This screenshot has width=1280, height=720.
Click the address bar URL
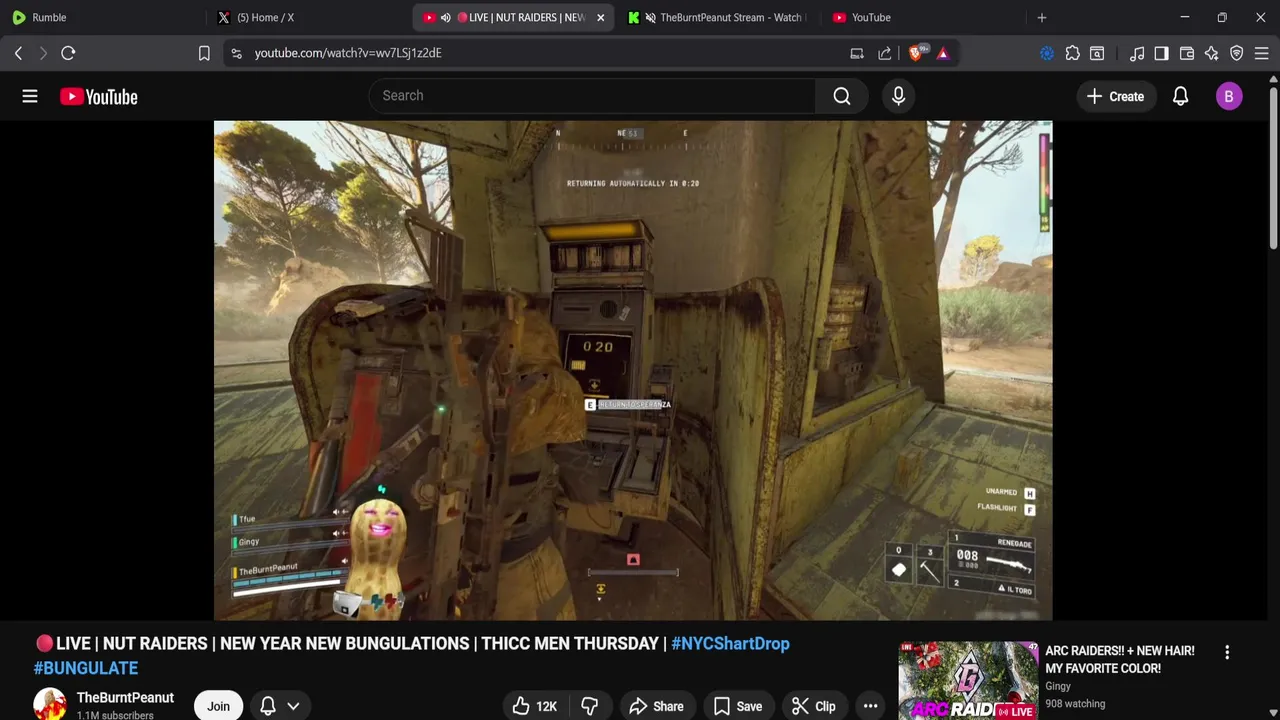348,53
